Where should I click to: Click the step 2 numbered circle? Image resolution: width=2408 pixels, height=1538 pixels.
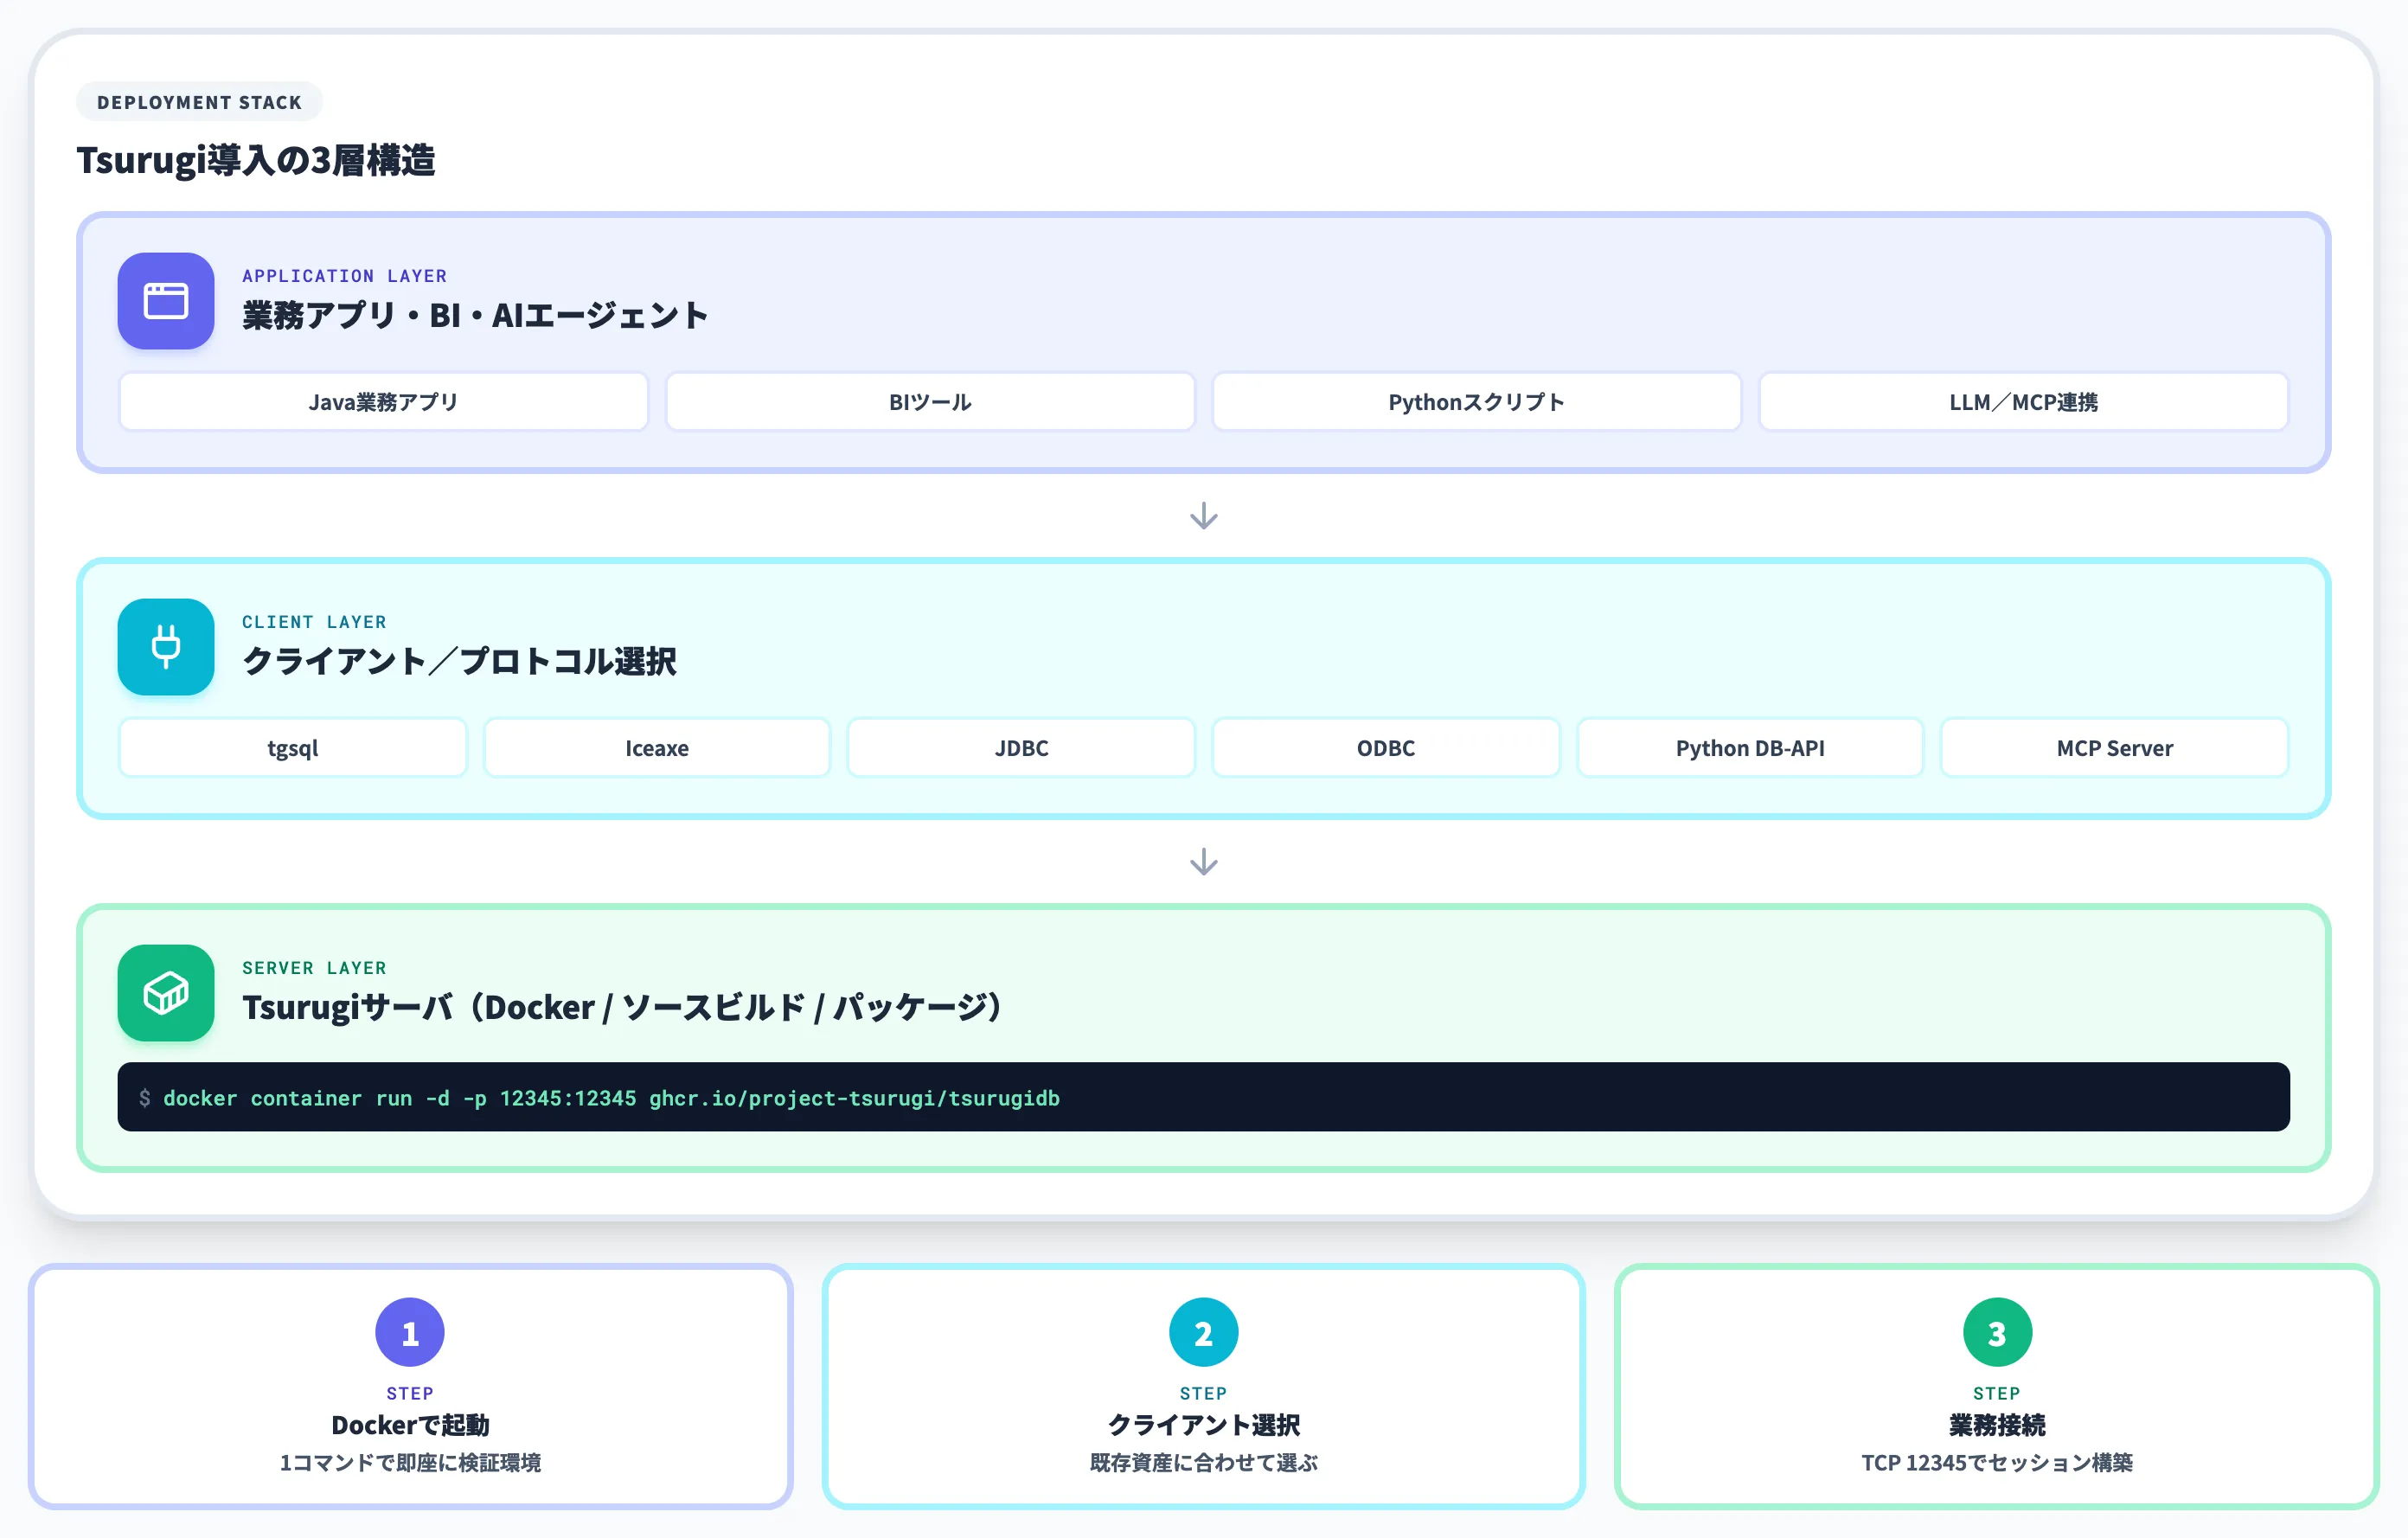tap(1203, 1332)
